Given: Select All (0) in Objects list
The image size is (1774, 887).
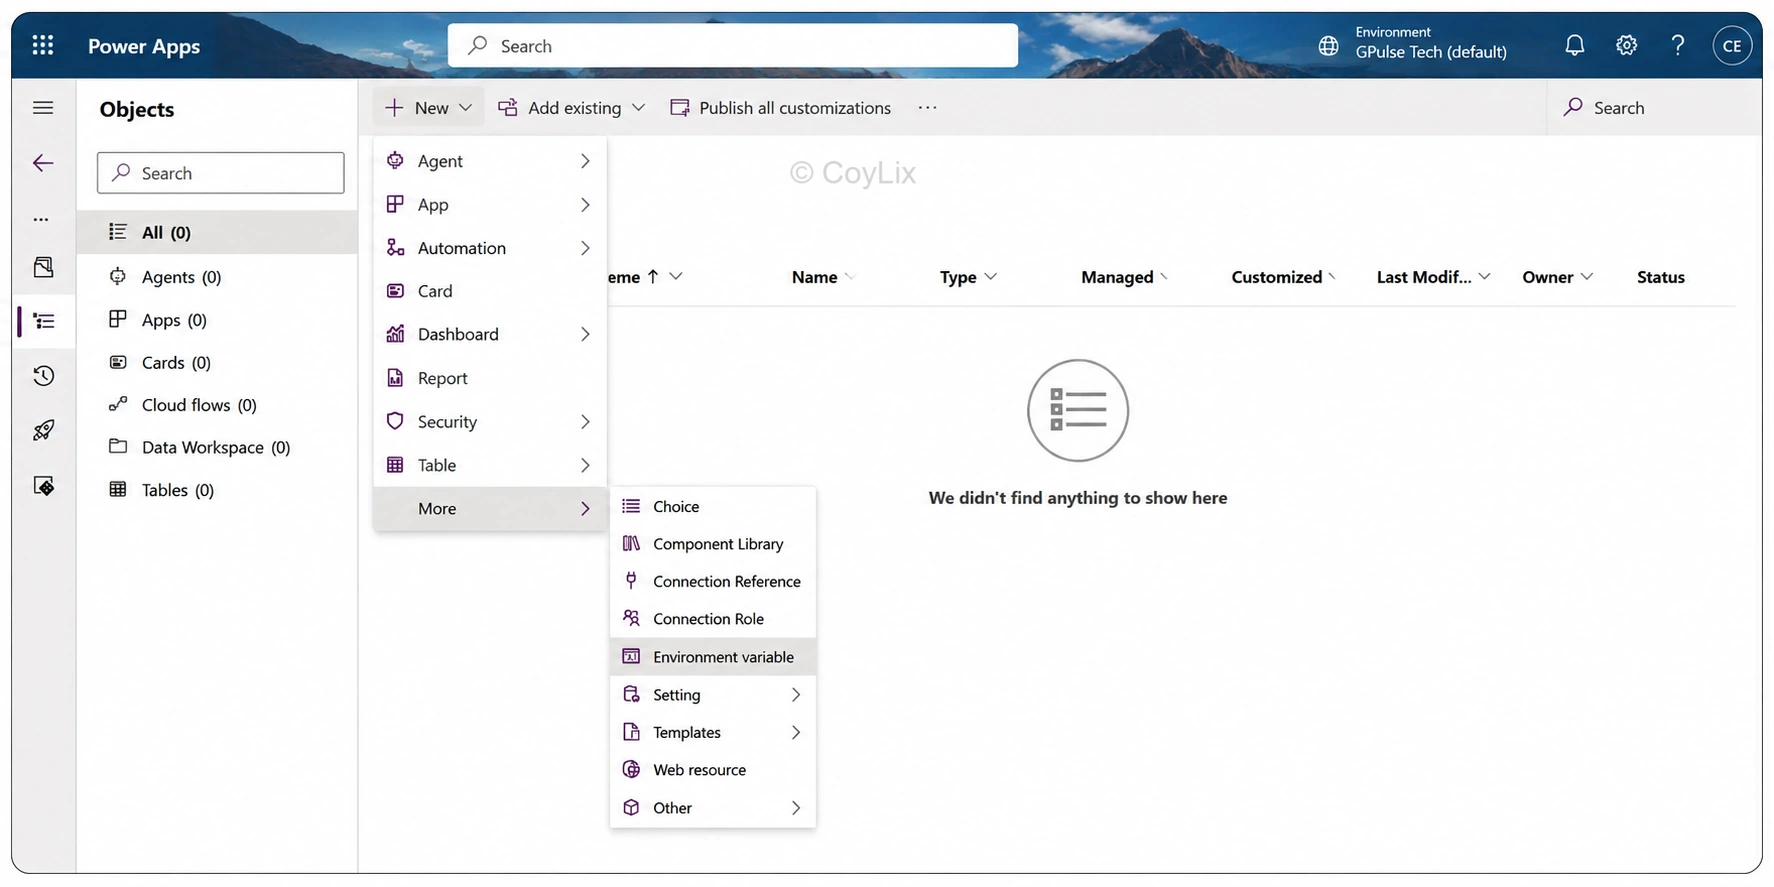Looking at the screenshot, I should pyautogui.click(x=217, y=232).
